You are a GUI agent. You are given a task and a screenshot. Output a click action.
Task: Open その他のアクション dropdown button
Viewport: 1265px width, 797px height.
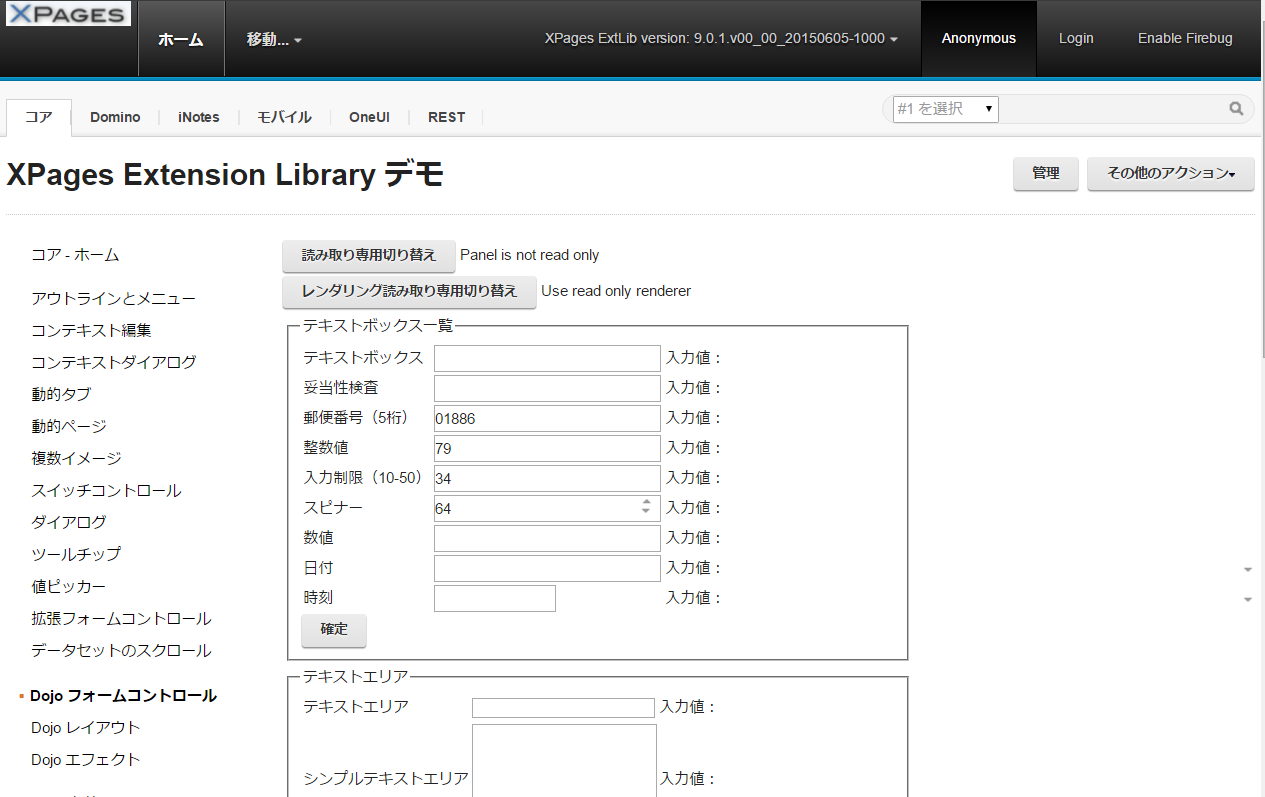1170,173
